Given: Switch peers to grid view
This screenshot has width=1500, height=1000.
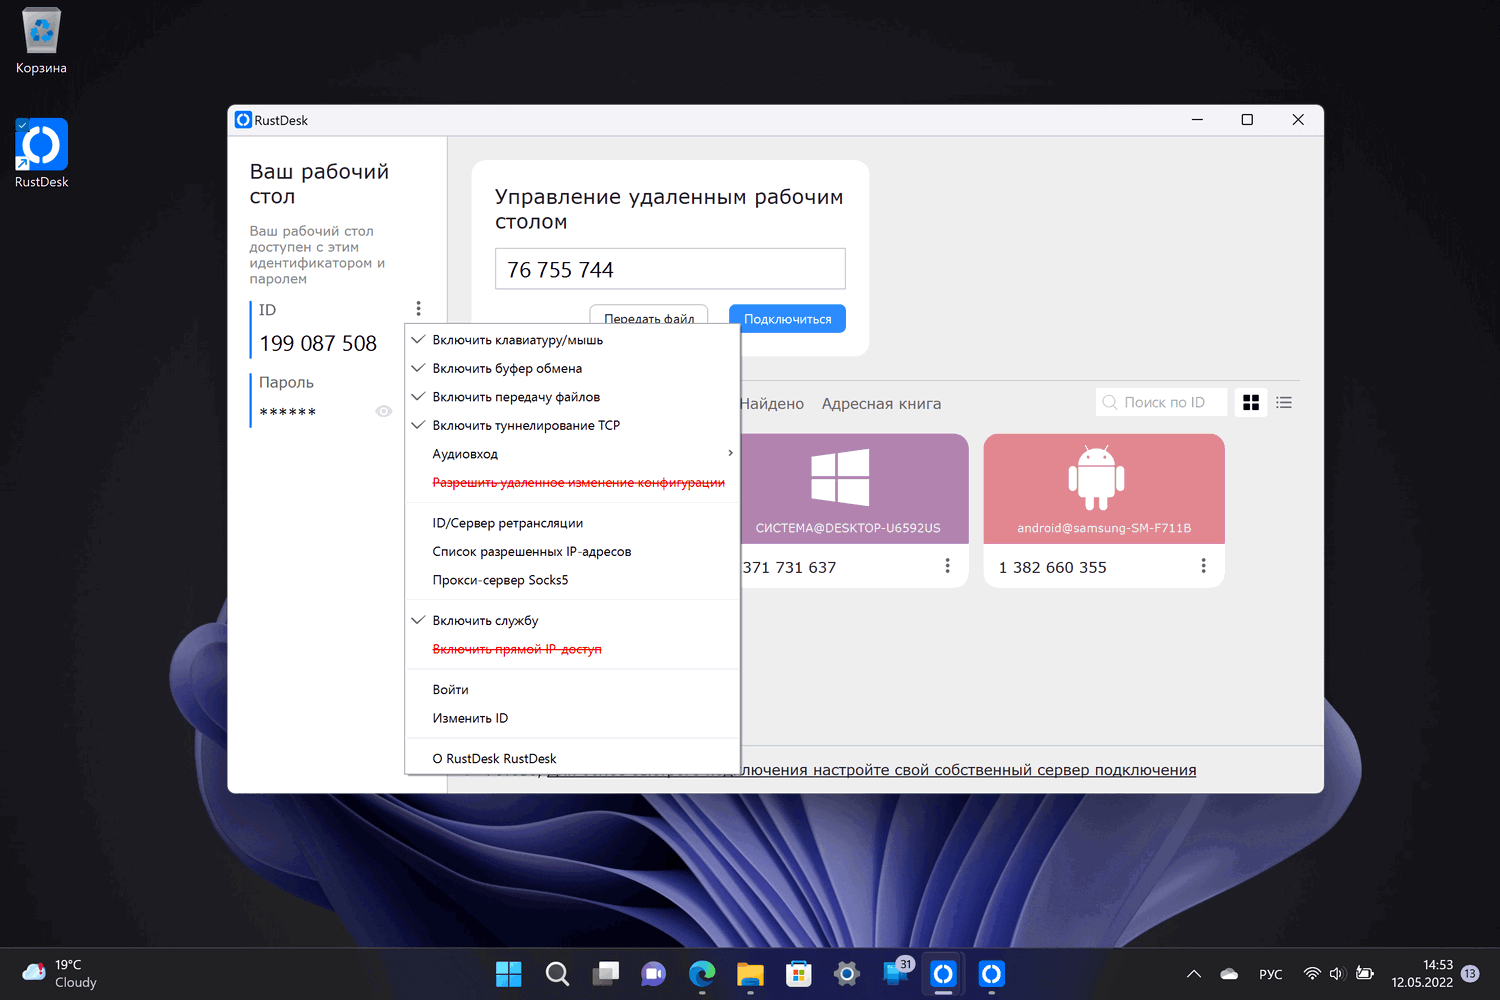Looking at the screenshot, I should pos(1251,402).
